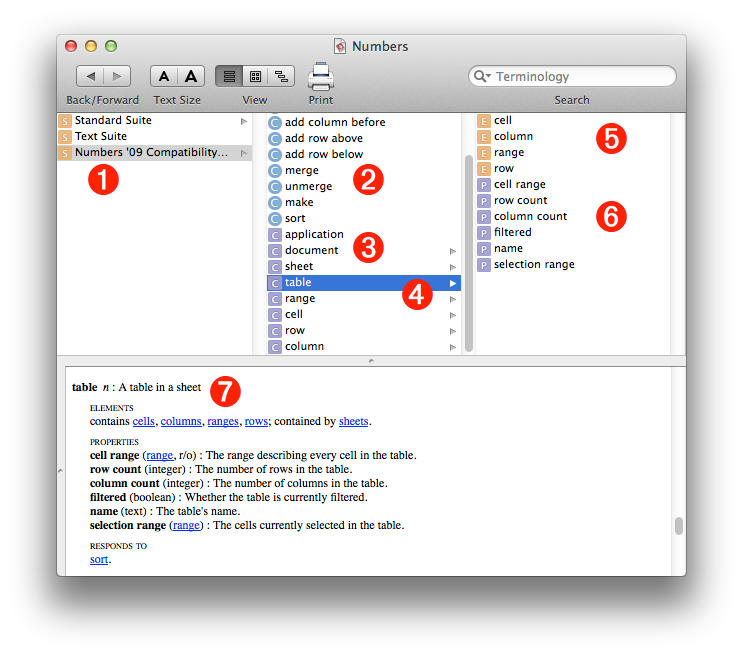Expand row class disclosure arrow

(453, 331)
